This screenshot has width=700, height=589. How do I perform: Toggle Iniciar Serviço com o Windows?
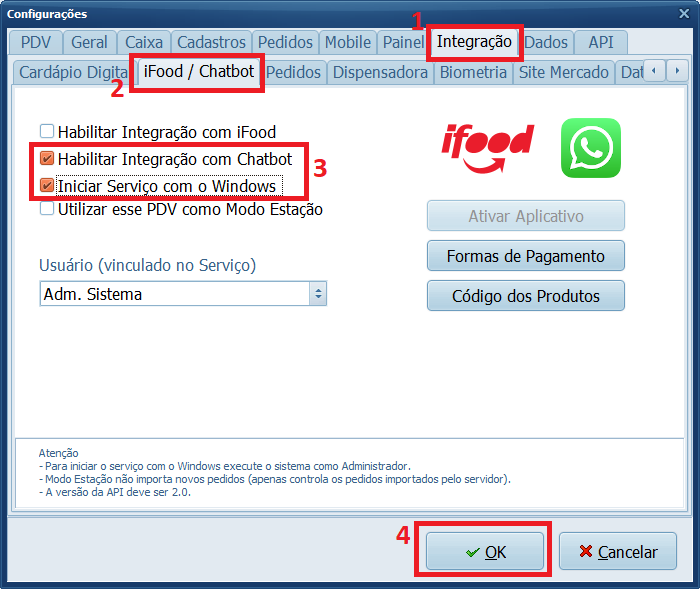point(47,185)
